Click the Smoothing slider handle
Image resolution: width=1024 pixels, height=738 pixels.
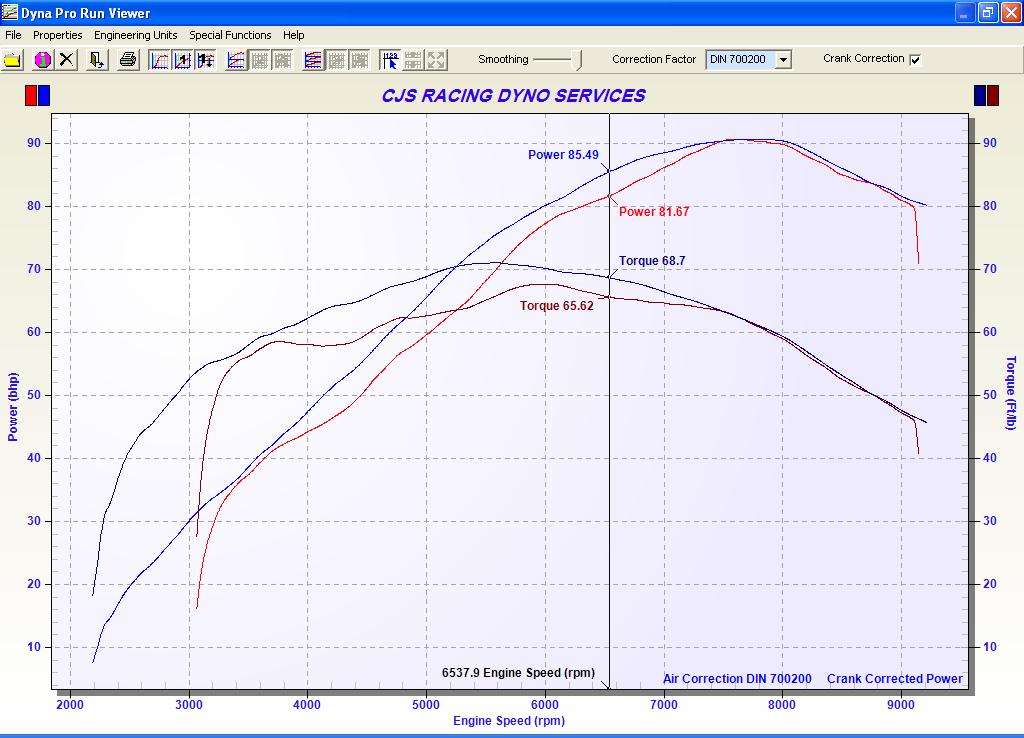click(x=578, y=60)
